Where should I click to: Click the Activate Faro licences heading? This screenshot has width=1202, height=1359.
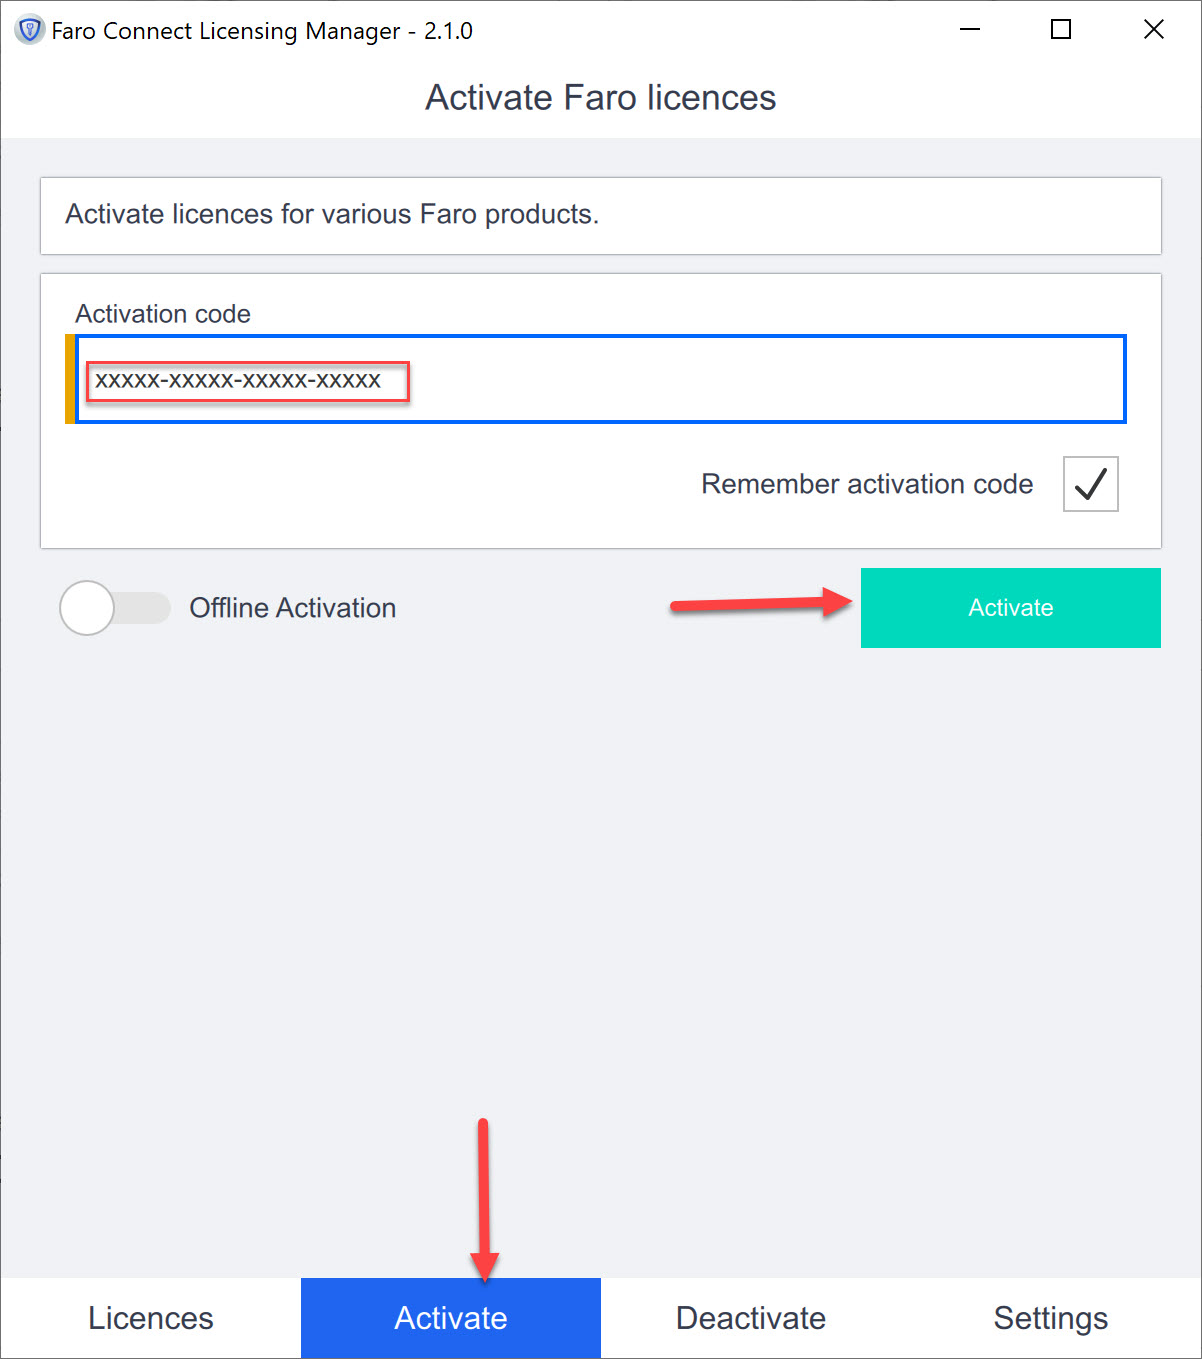(601, 97)
